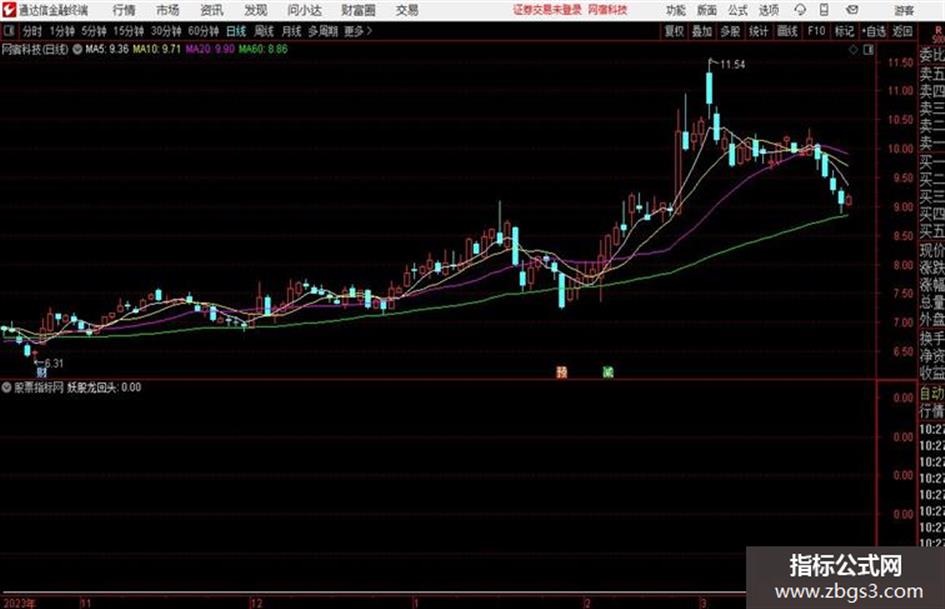The image size is (945, 609).
Task: Open the 市场 menu
Action: 168,10
